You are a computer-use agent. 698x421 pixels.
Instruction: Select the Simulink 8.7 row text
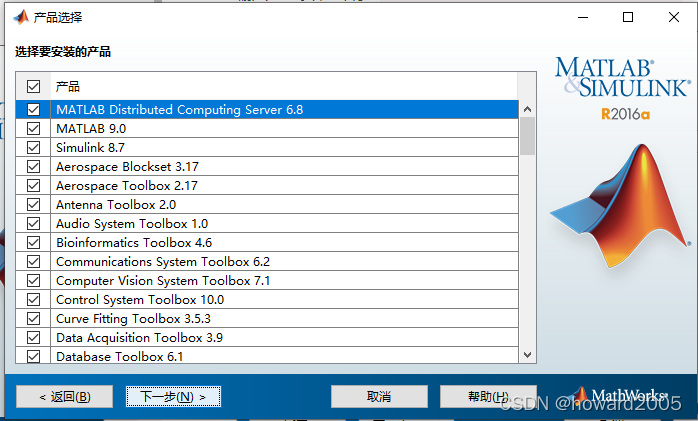click(90, 147)
